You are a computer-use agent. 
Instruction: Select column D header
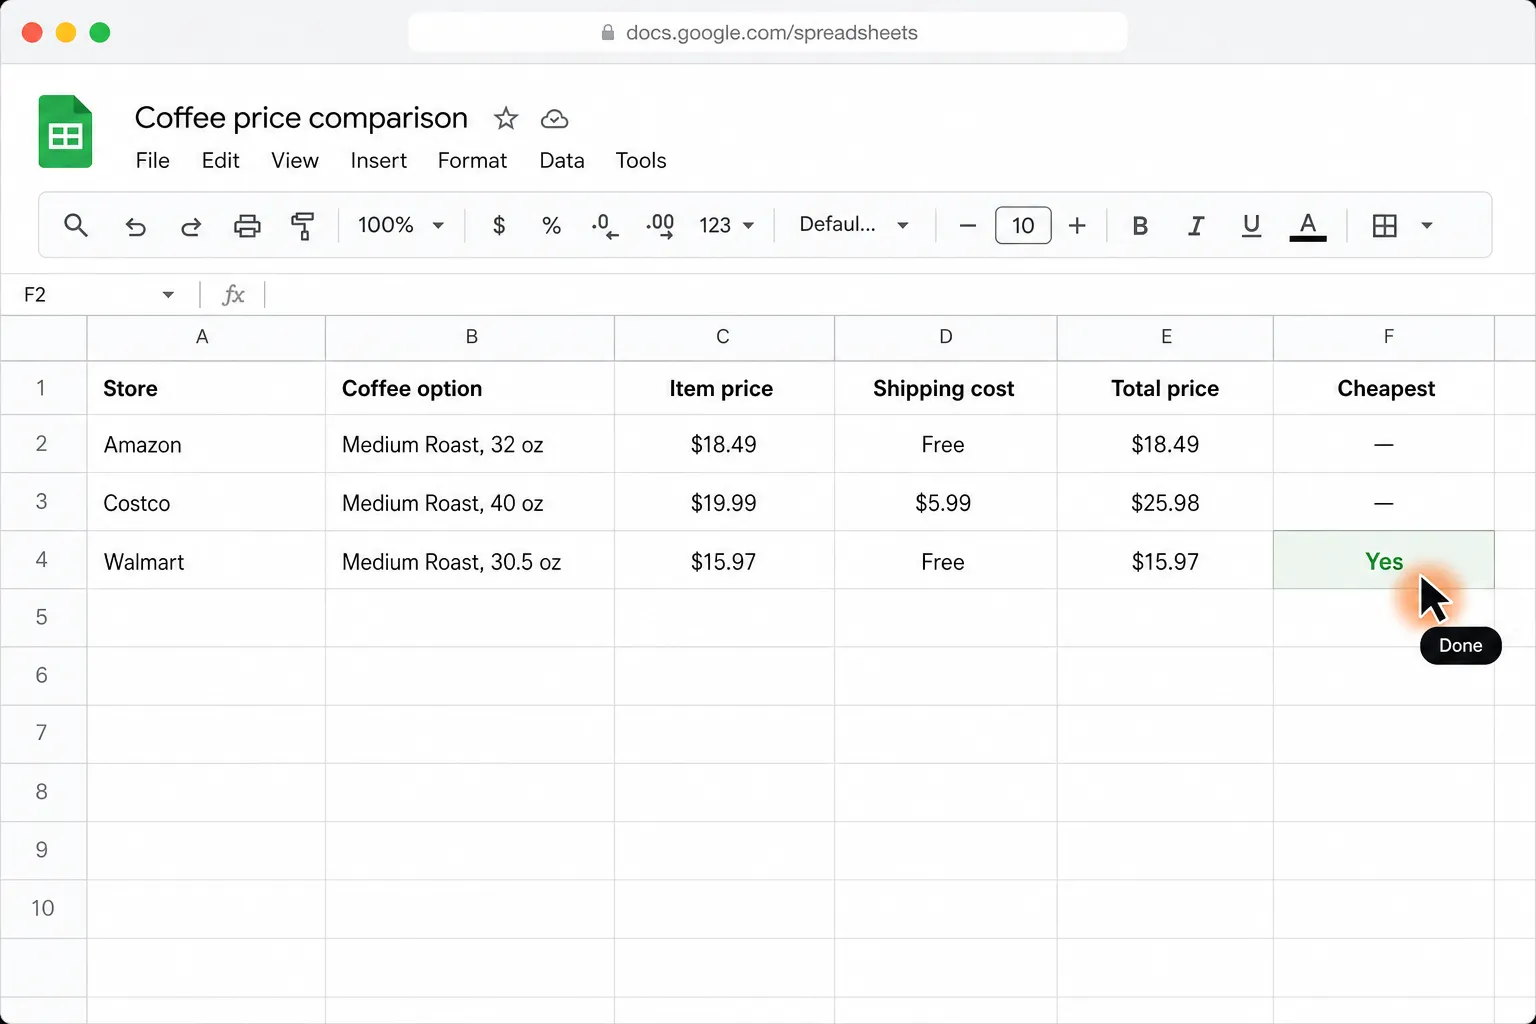point(946,338)
